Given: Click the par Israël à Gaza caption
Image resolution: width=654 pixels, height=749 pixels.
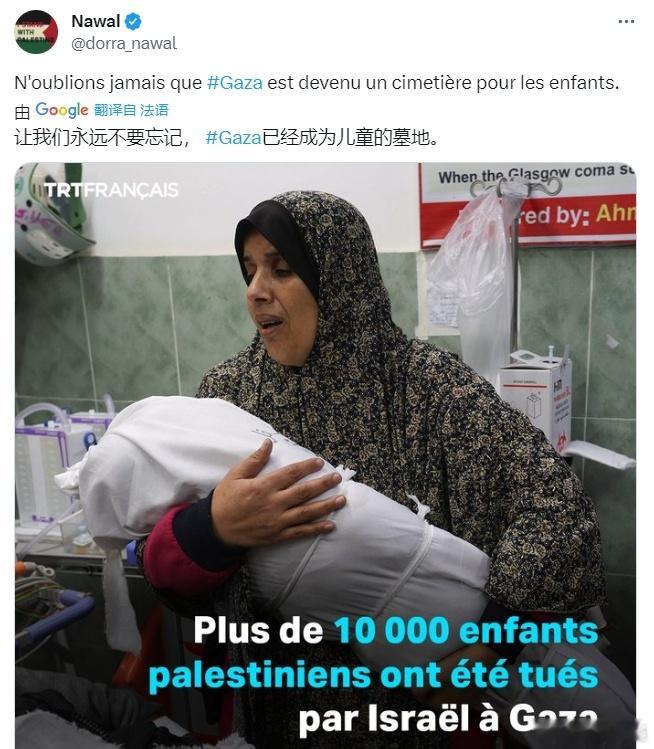Looking at the screenshot, I should coord(448,719).
